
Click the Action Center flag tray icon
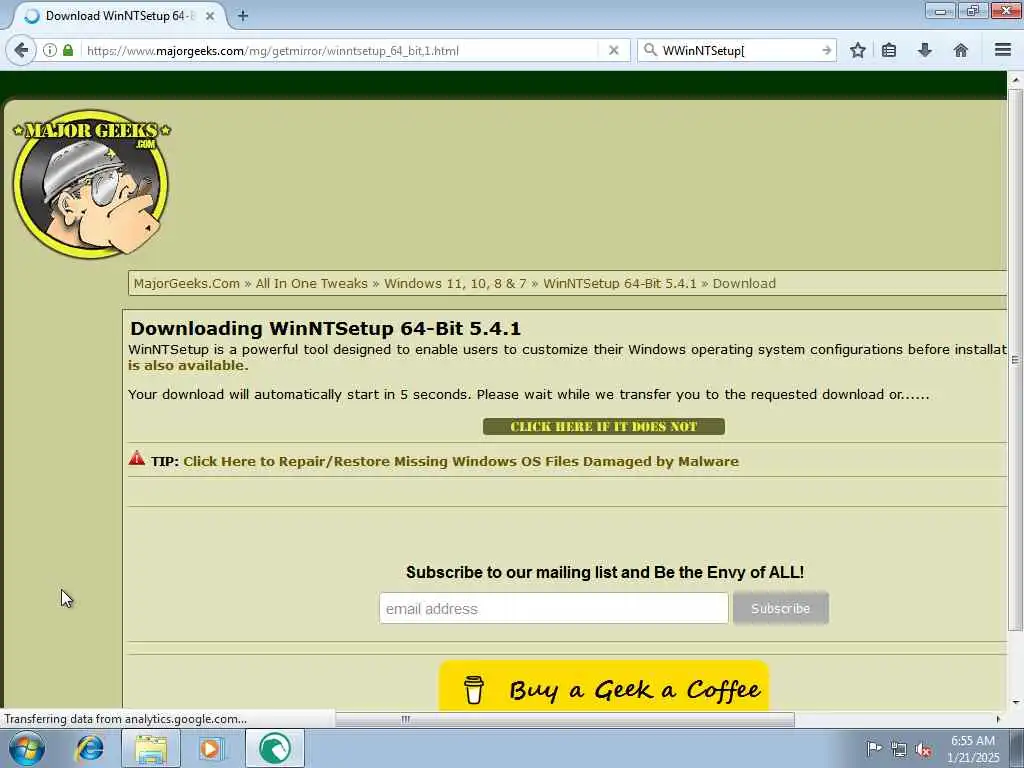tap(874, 748)
